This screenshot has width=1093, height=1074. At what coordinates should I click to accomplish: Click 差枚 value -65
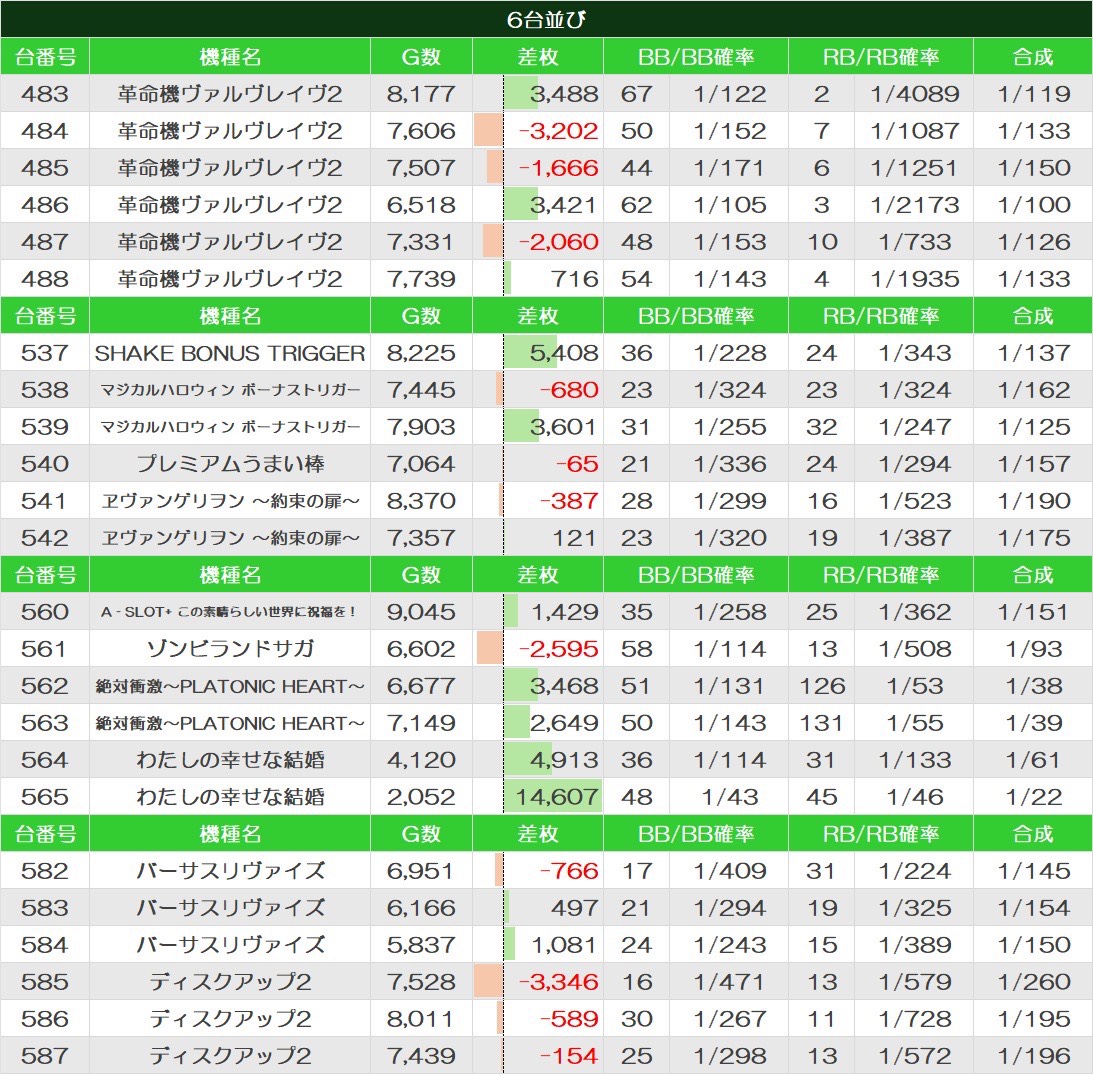[576, 463]
